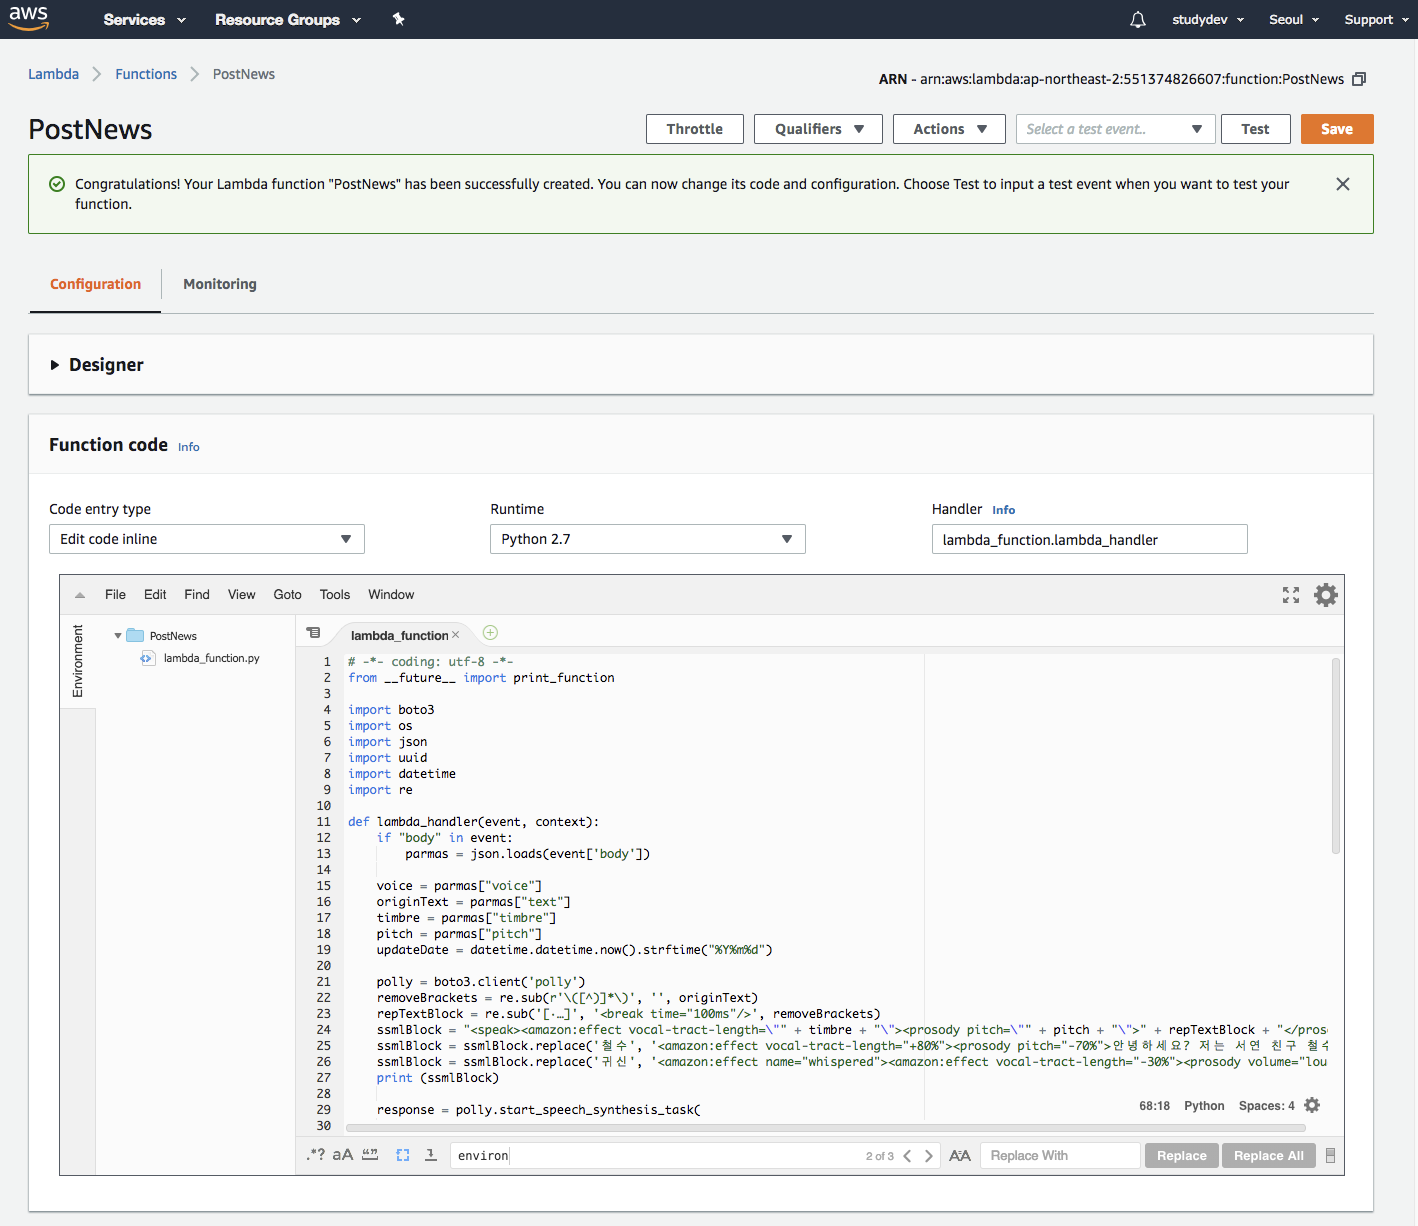This screenshot has height=1226, width=1418.
Task: Change the Spaces: 4 indentation setting
Action: click(1266, 1106)
